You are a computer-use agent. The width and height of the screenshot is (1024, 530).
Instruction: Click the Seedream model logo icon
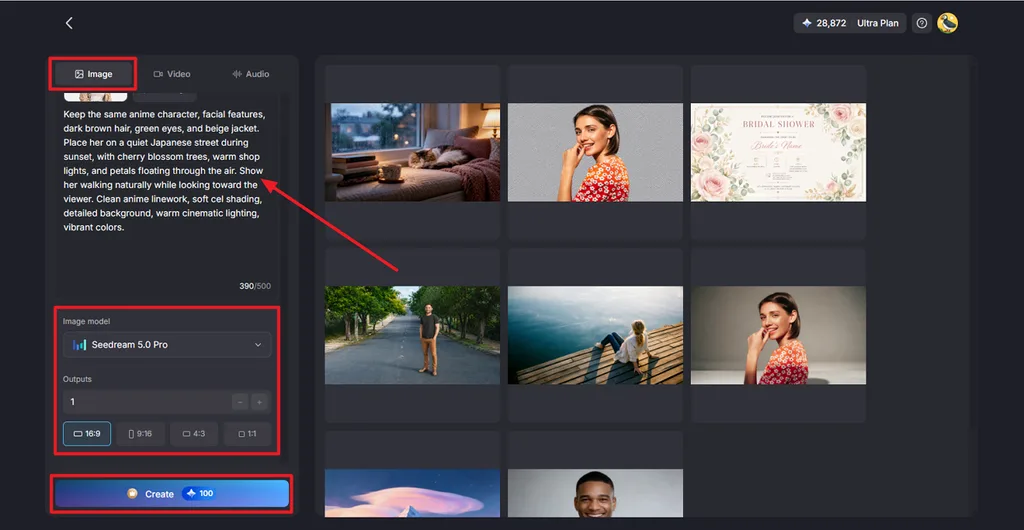coord(80,345)
